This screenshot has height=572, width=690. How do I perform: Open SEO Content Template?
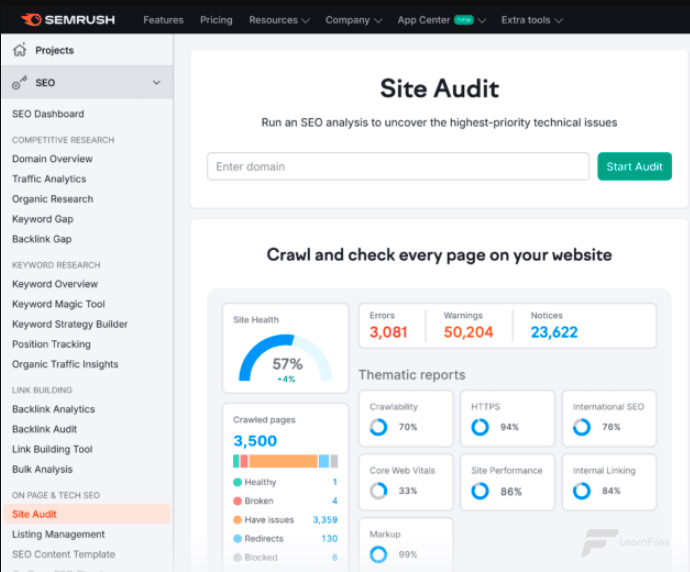(63, 554)
